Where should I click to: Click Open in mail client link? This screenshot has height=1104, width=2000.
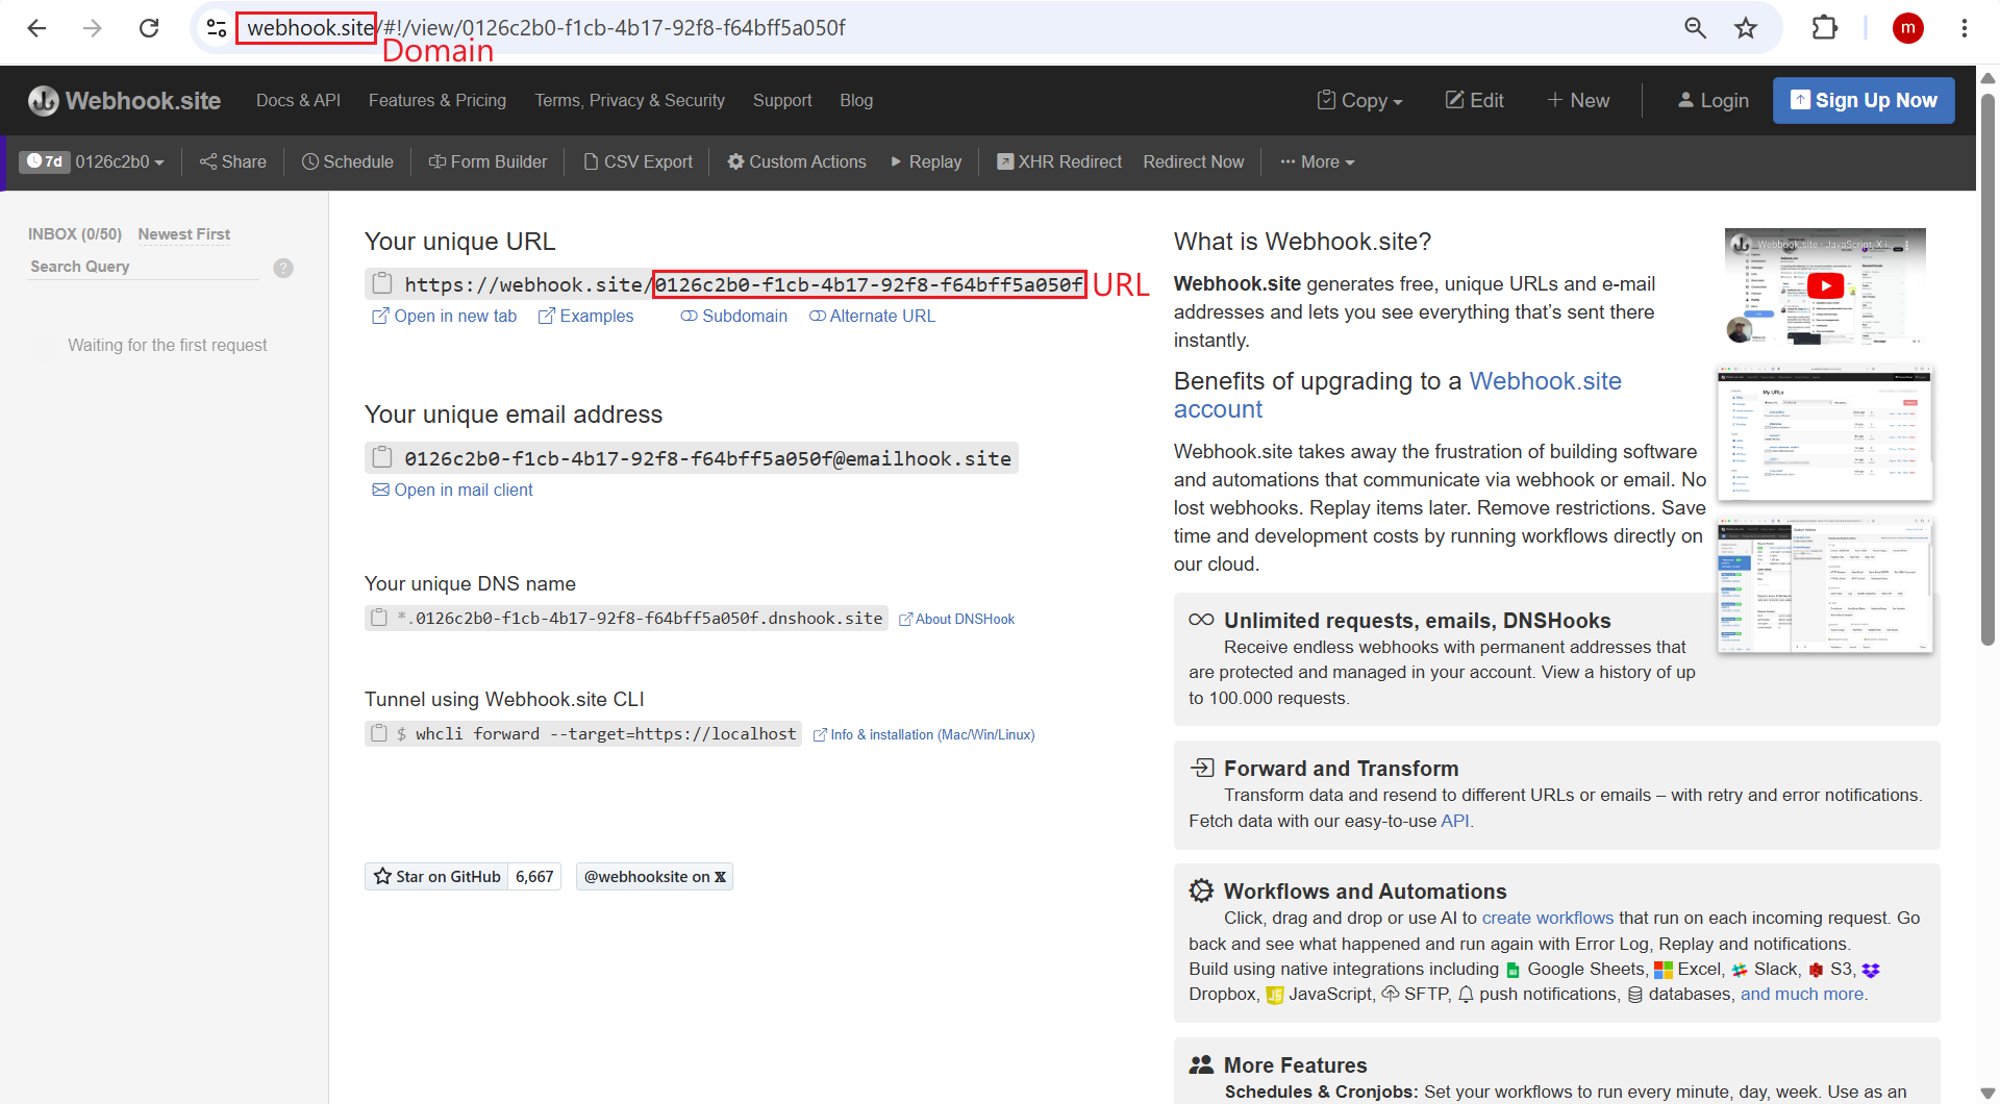(453, 490)
